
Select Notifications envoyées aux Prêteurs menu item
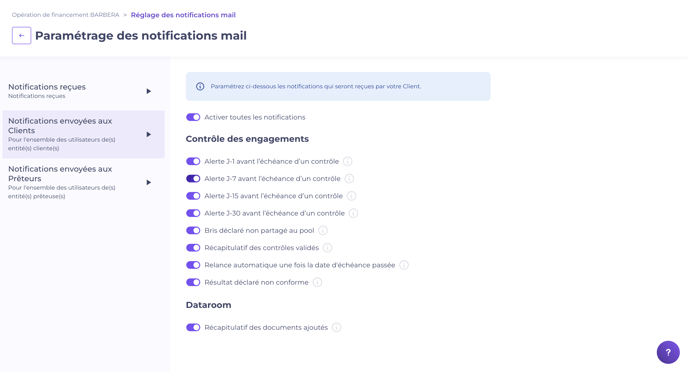pos(83,182)
